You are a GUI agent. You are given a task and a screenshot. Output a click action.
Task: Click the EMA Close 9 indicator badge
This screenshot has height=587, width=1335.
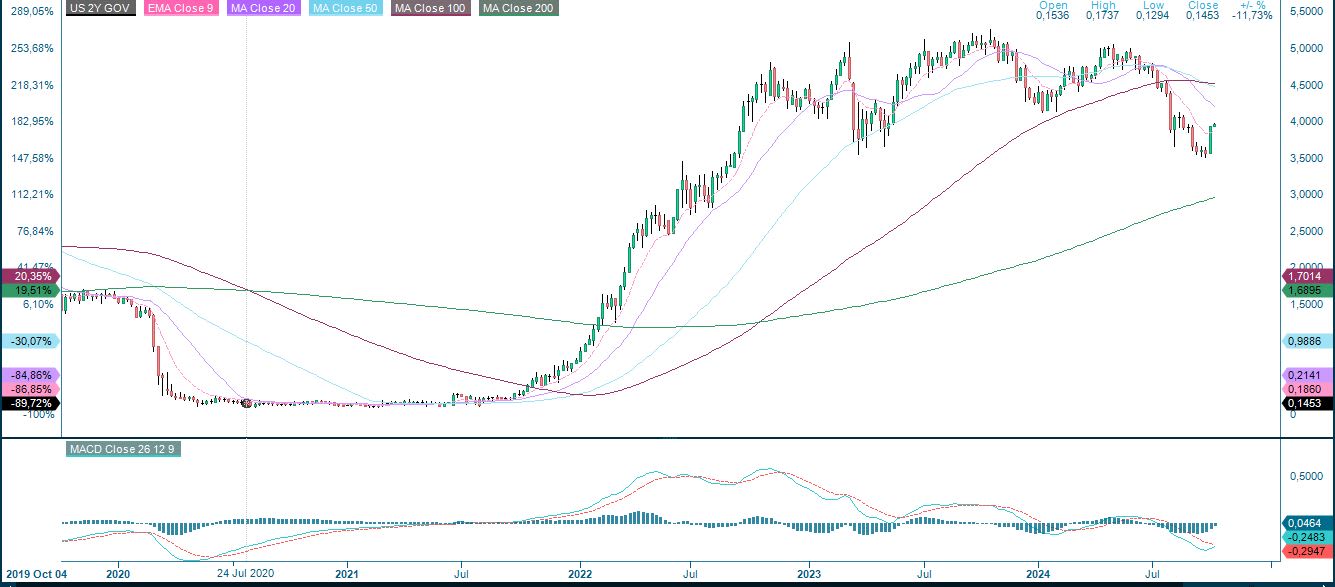click(x=181, y=9)
